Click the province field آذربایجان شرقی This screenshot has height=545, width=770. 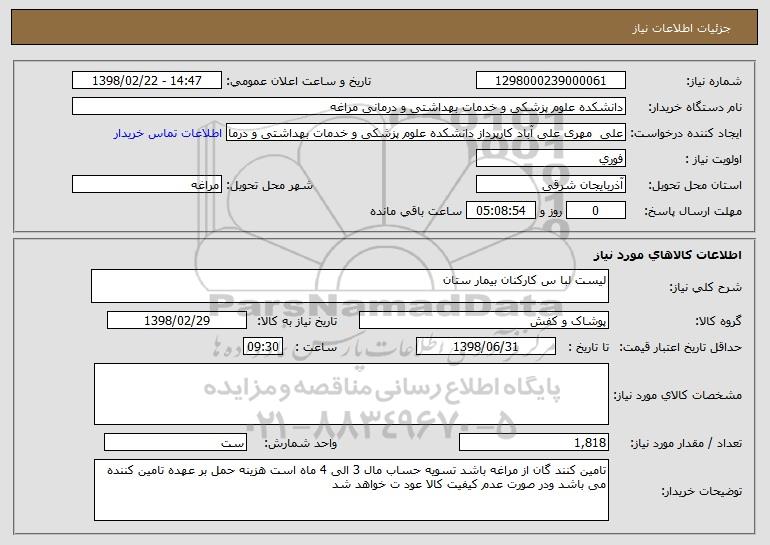(550, 185)
